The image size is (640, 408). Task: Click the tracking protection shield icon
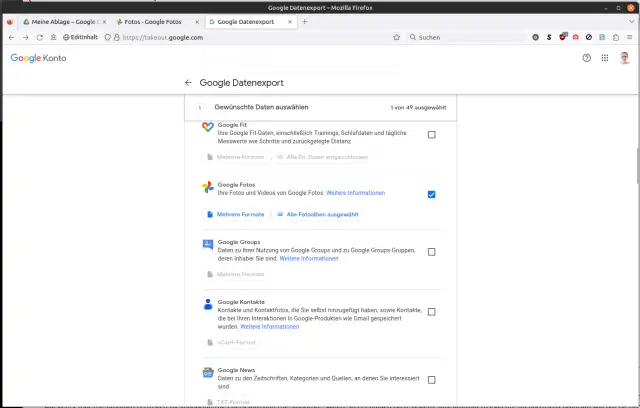click(x=108, y=37)
